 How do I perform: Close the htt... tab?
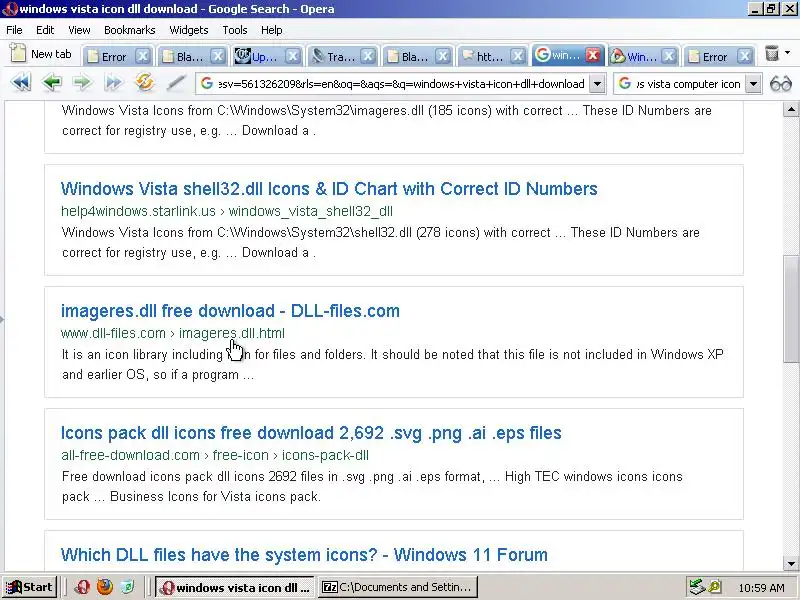coord(518,56)
